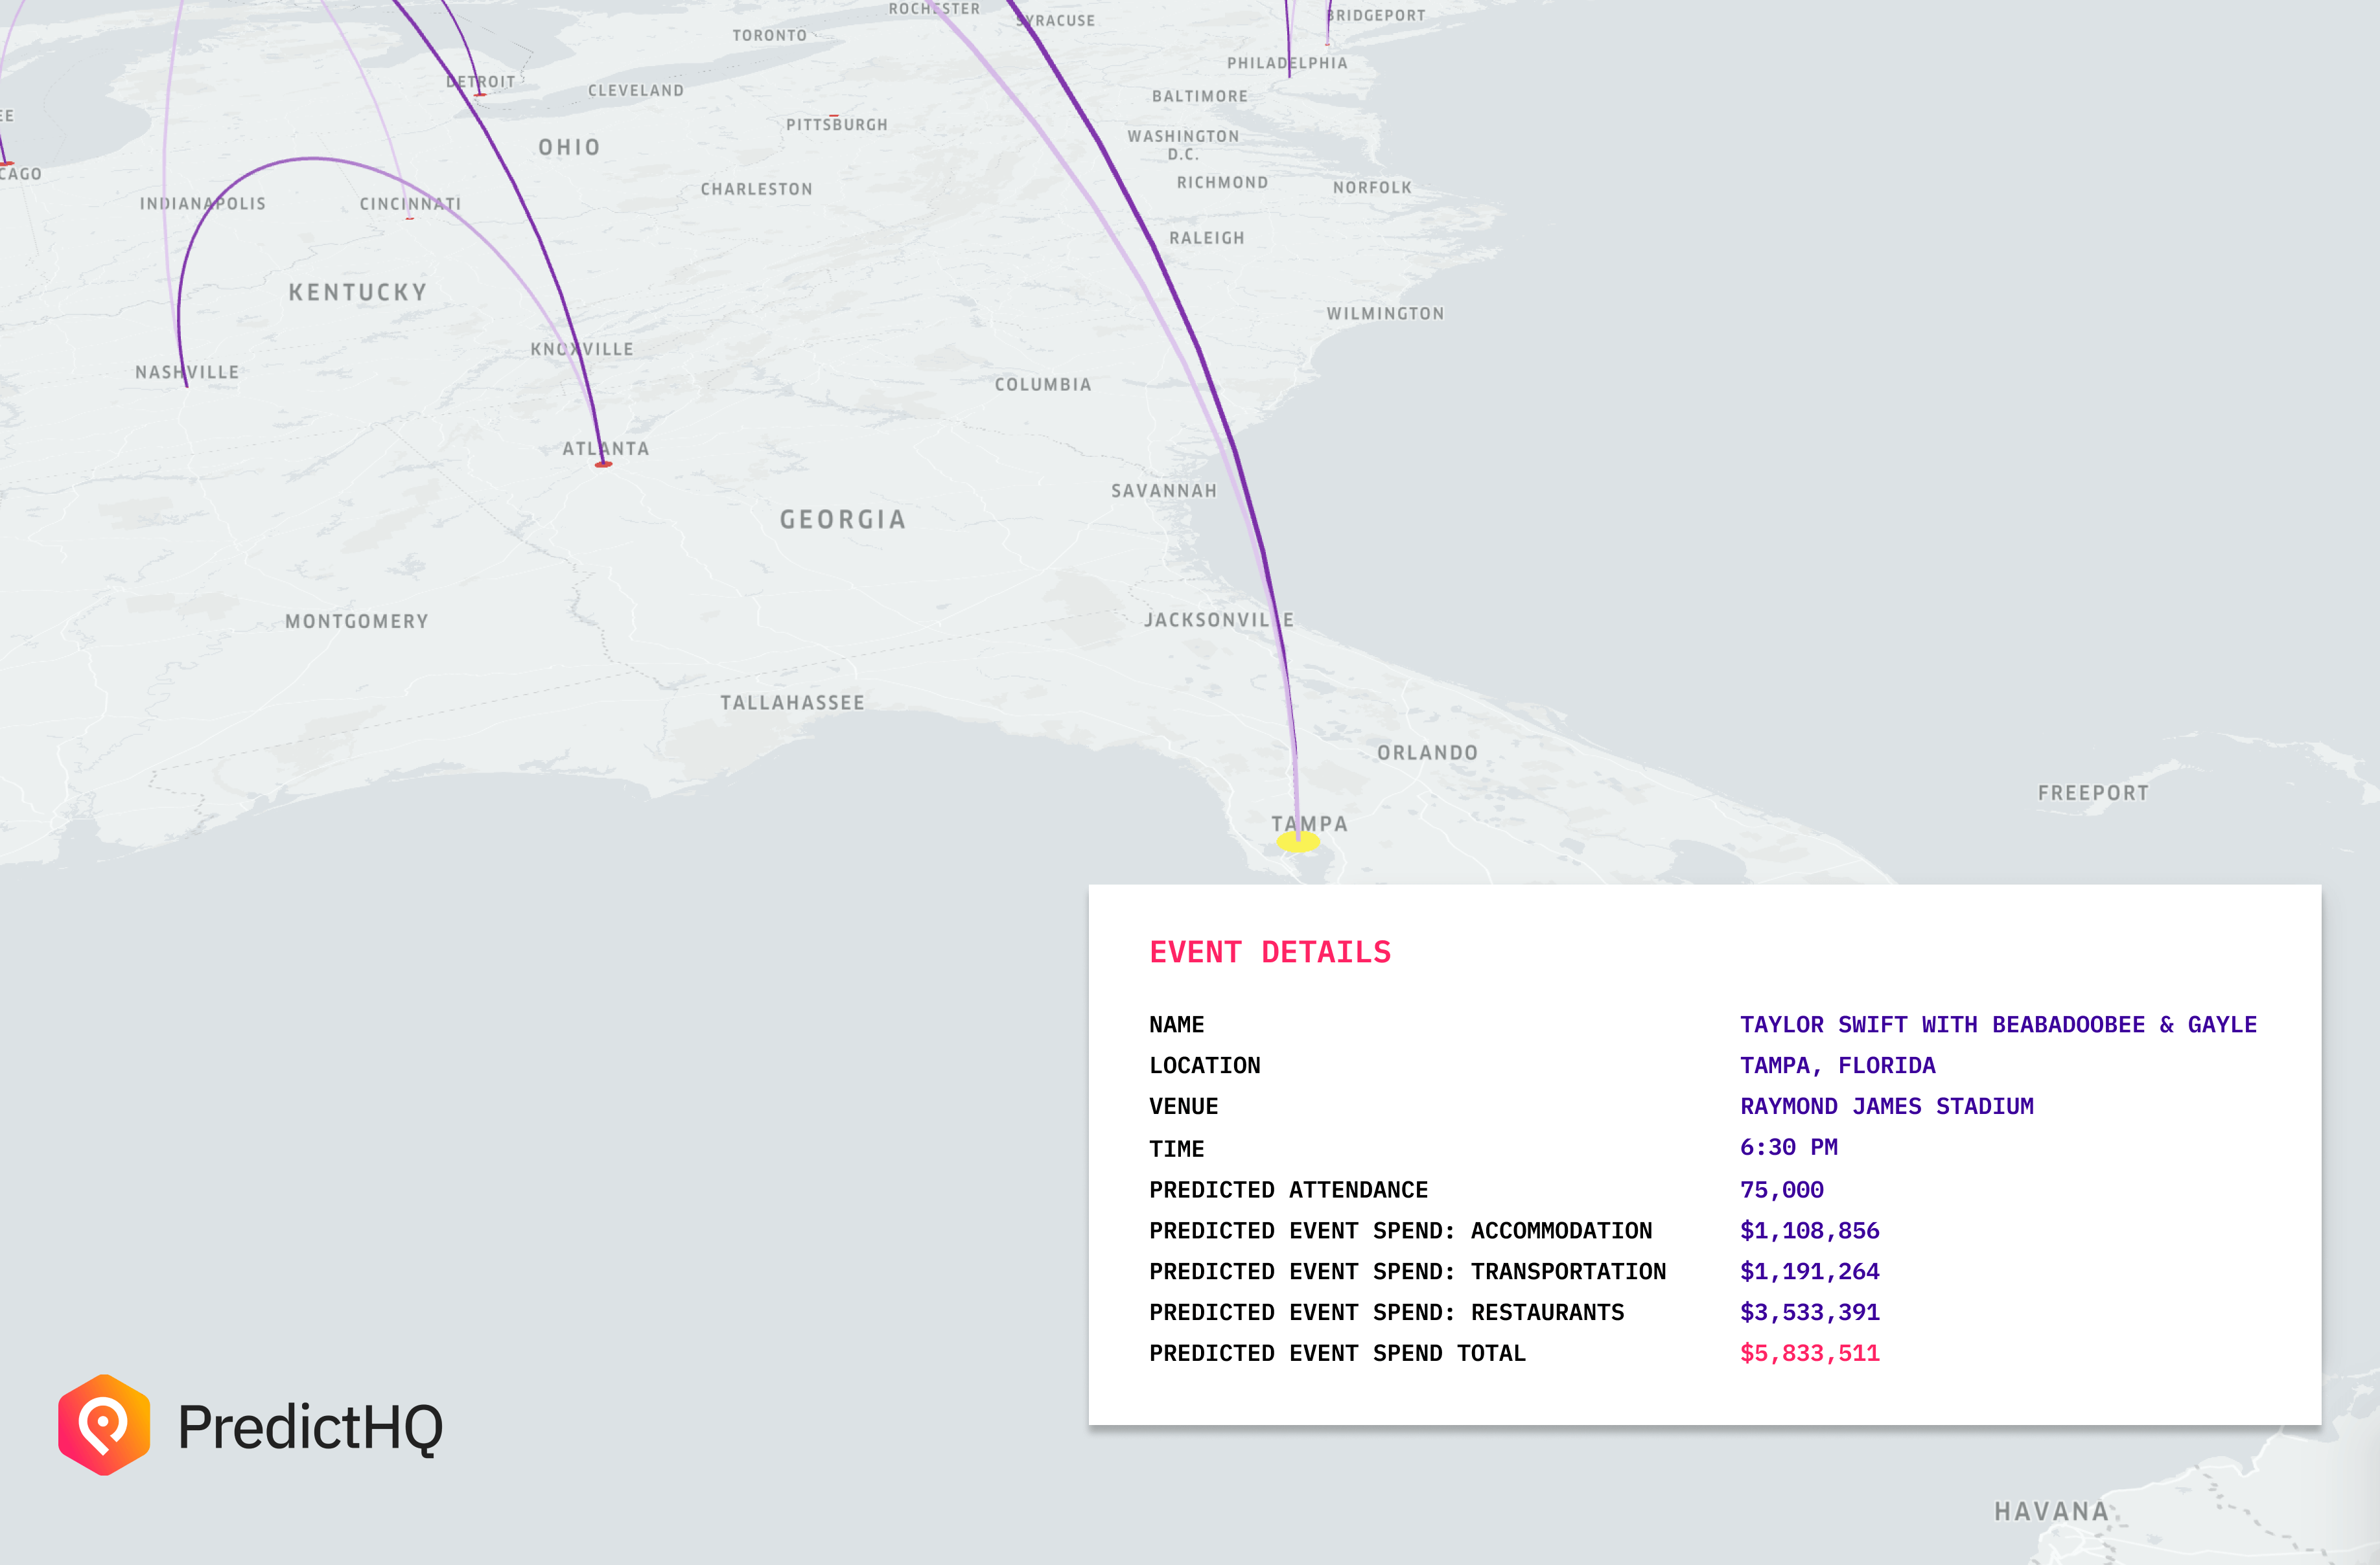The image size is (2380, 1565).
Task: Click the total spend $5,833,511 value
Action: [1809, 1352]
